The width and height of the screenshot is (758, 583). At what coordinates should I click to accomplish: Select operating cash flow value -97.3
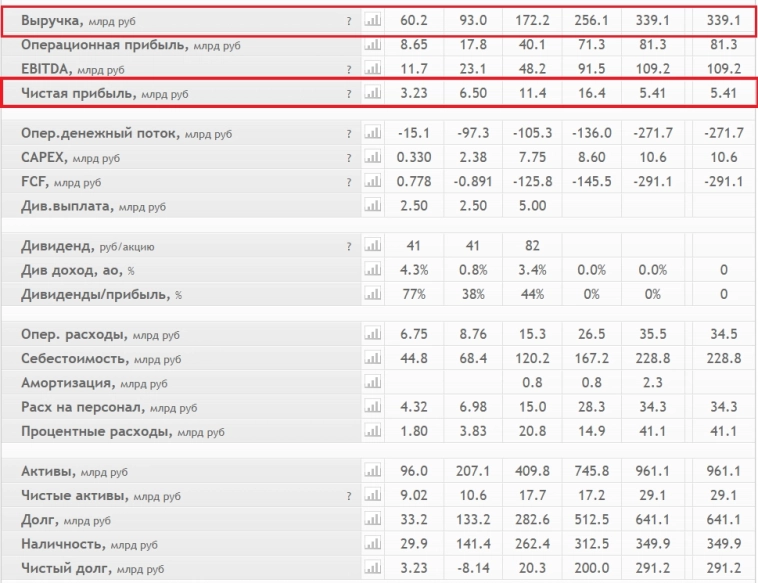click(x=473, y=133)
